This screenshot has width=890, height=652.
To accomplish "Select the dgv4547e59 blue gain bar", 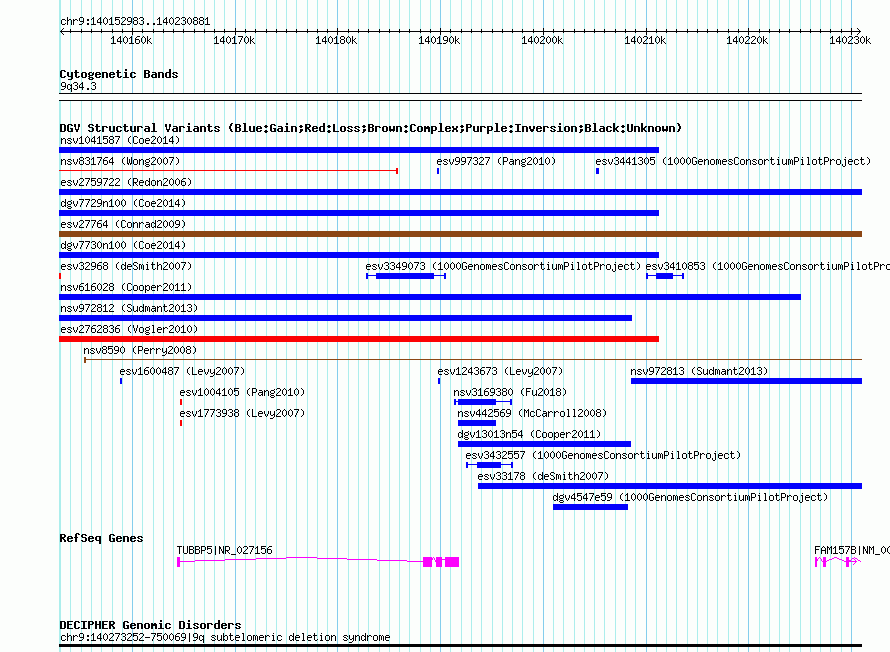I will coord(590,507).
